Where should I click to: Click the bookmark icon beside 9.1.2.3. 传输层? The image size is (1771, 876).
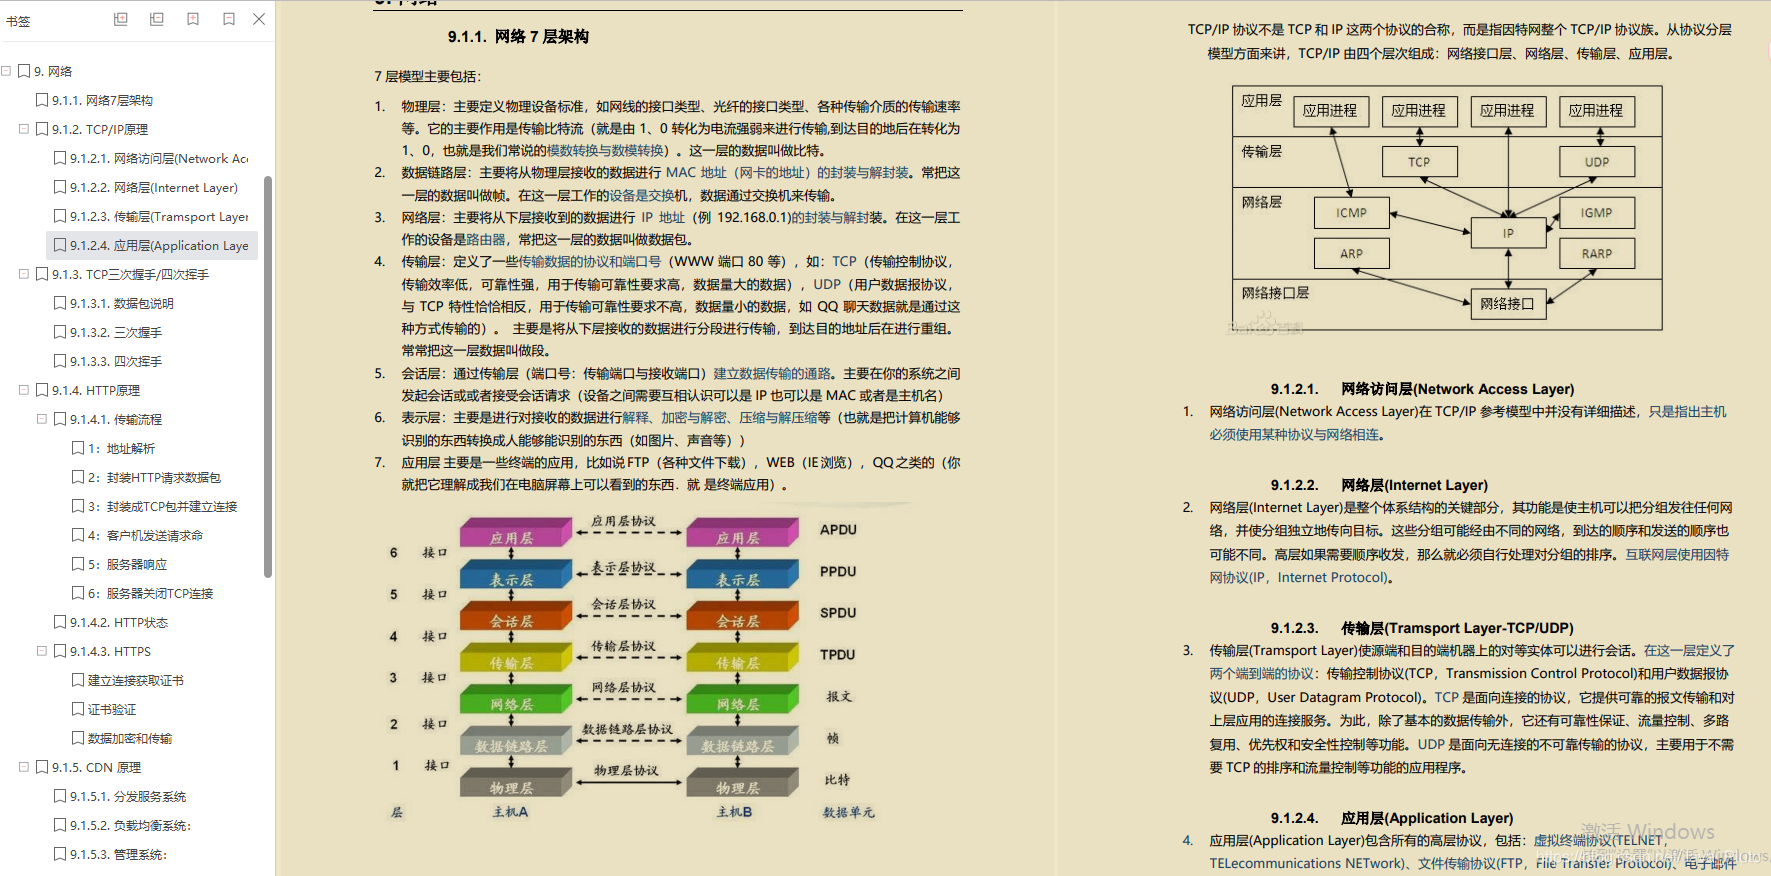(x=60, y=216)
